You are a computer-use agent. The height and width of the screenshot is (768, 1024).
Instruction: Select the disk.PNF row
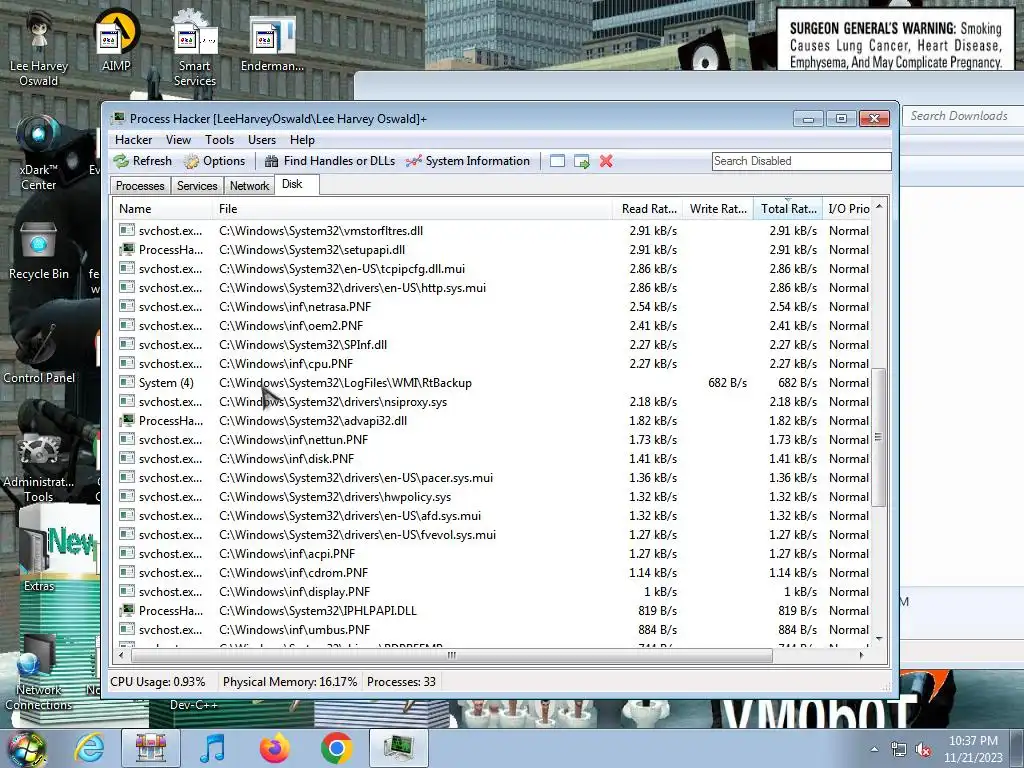tap(494, 458)
